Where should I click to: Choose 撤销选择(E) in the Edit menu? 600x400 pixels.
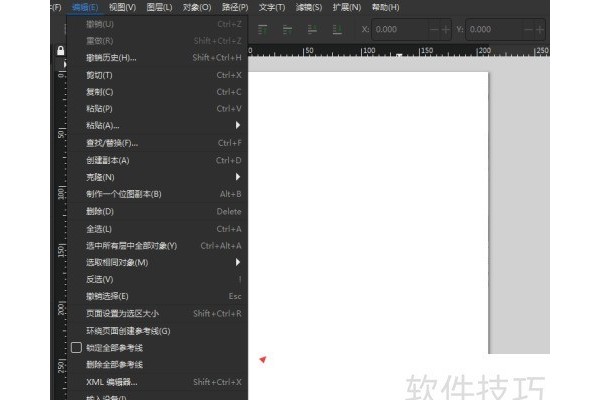click(x=158, y=296)
